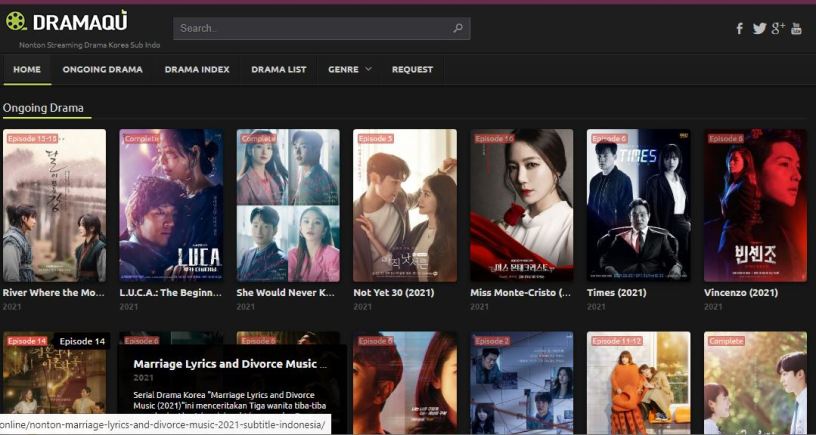Click the search magnifier icon
The width and height of the screenshot is (816, 435).
pyautogui.click(x=457, y=28)
